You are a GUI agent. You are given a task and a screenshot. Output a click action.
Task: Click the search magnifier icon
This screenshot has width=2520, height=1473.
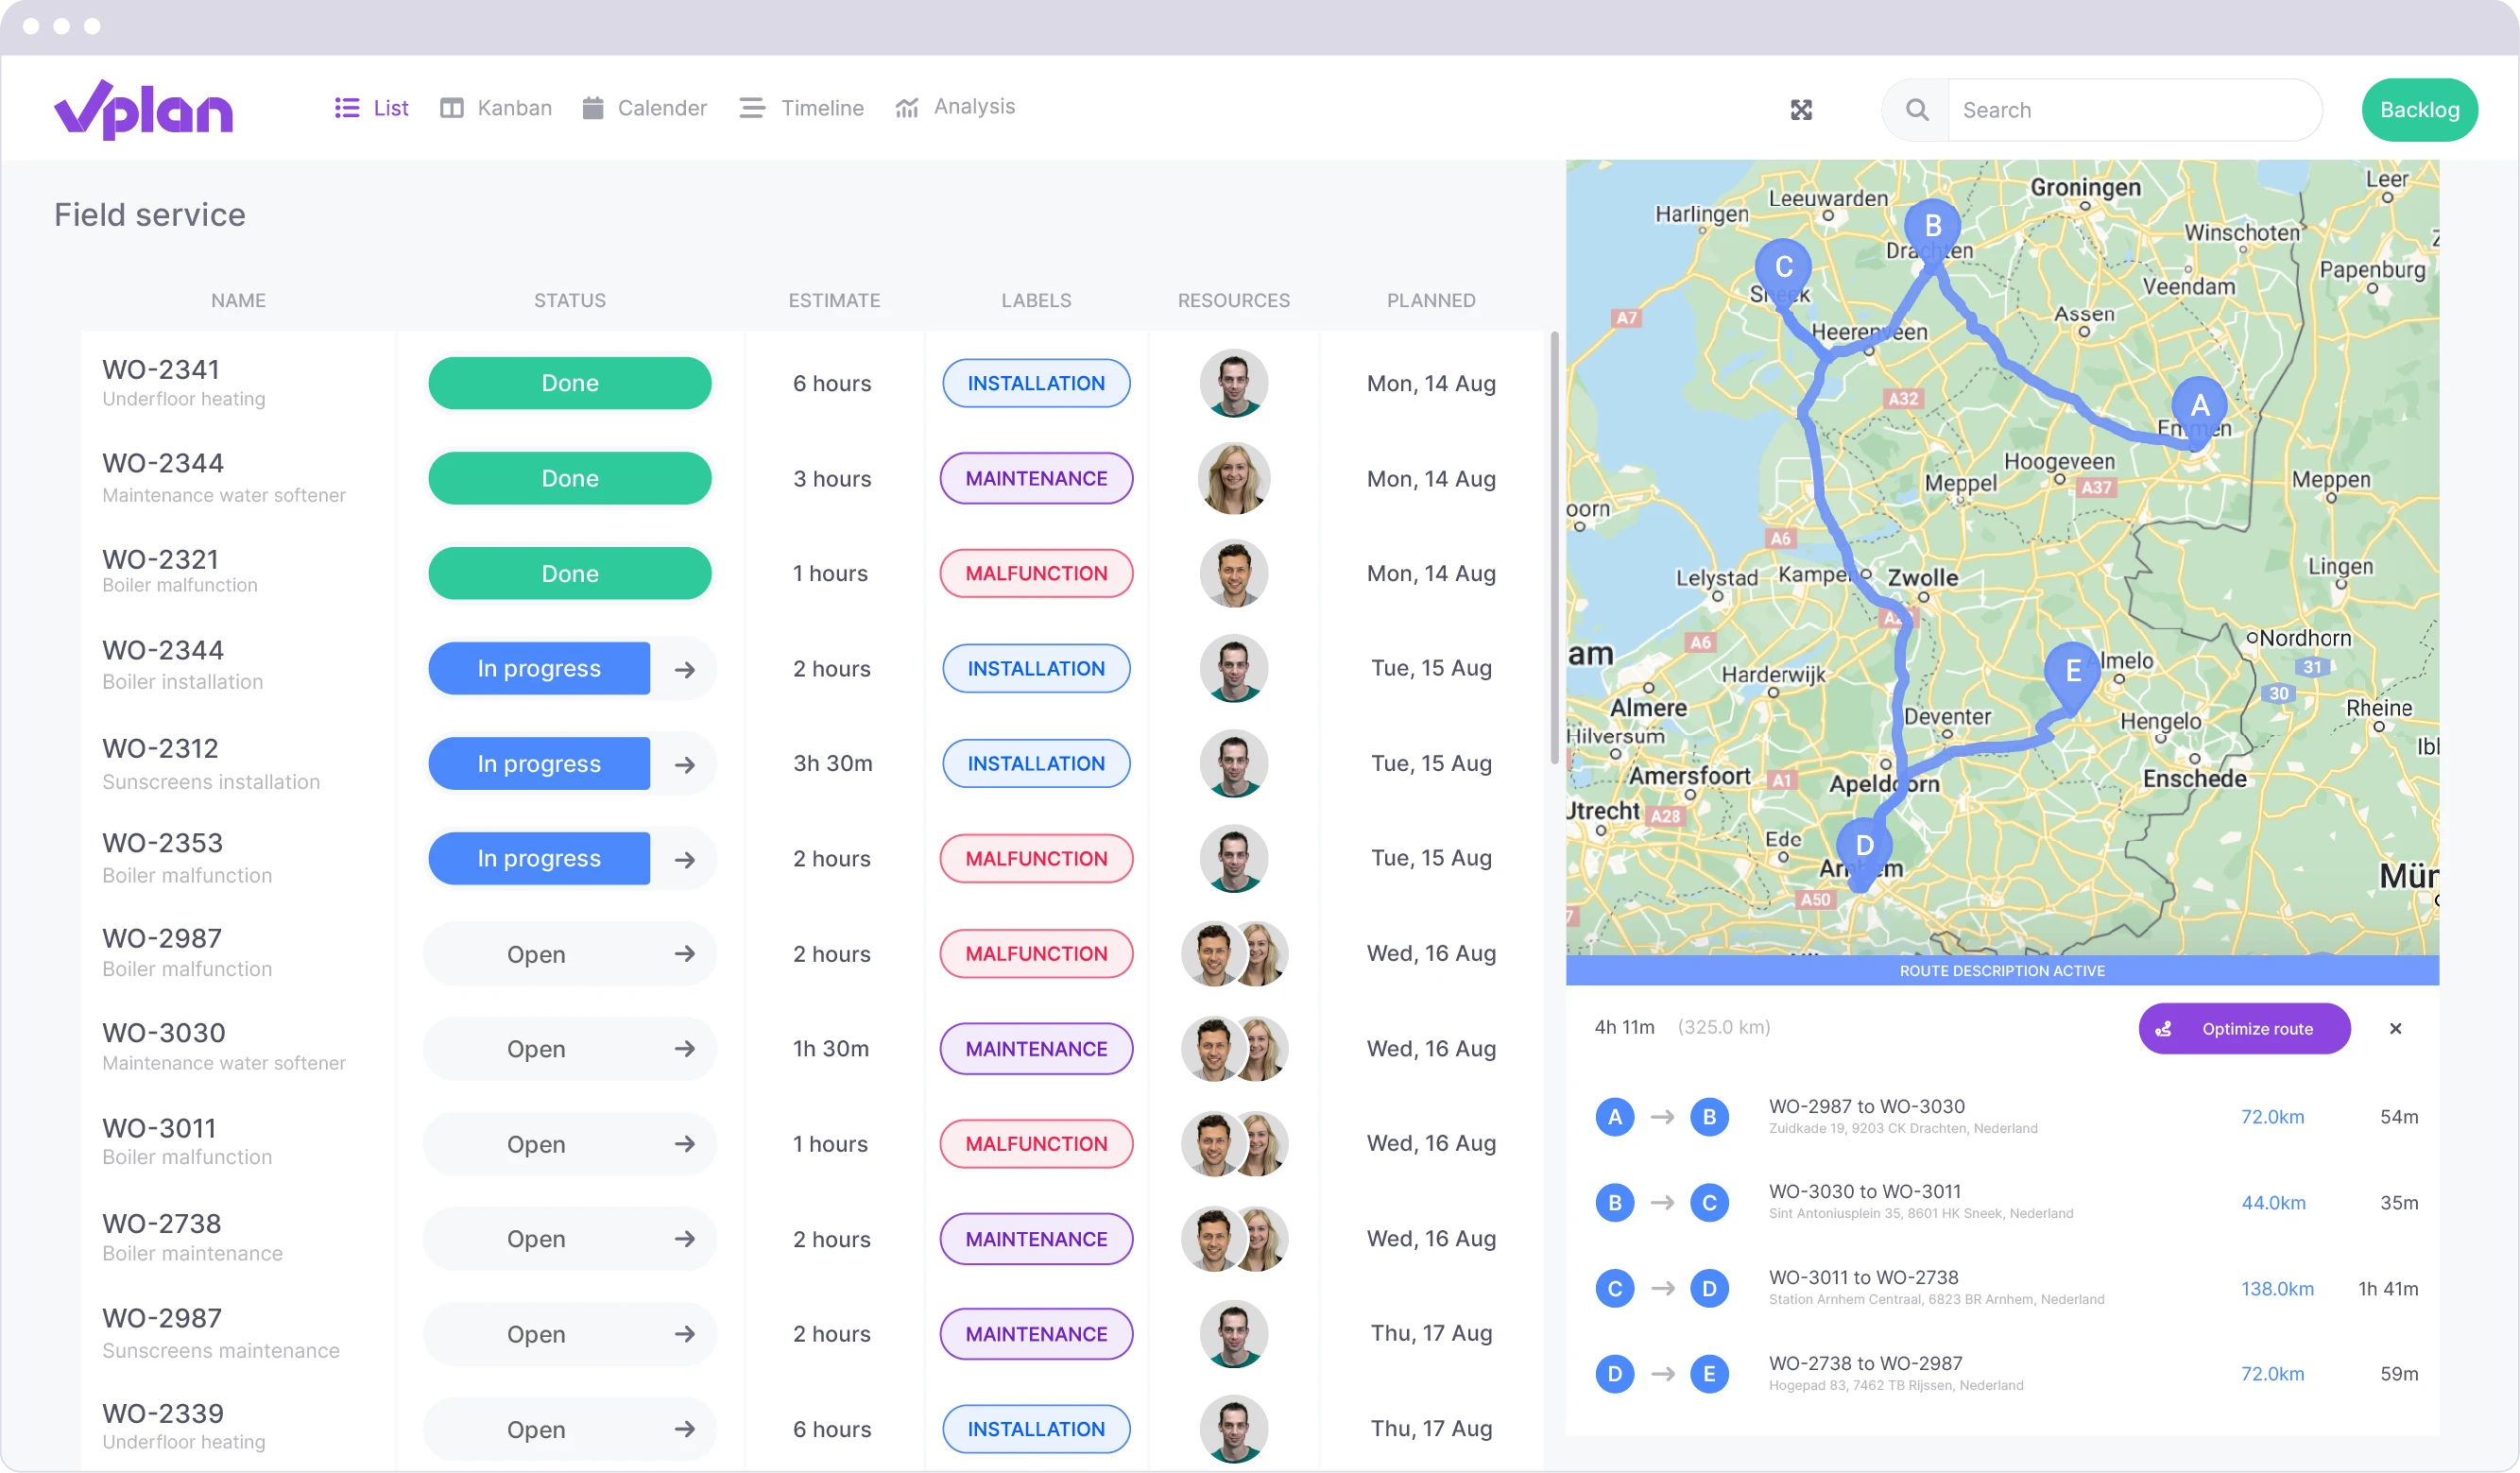click(x=1915, y=109)
